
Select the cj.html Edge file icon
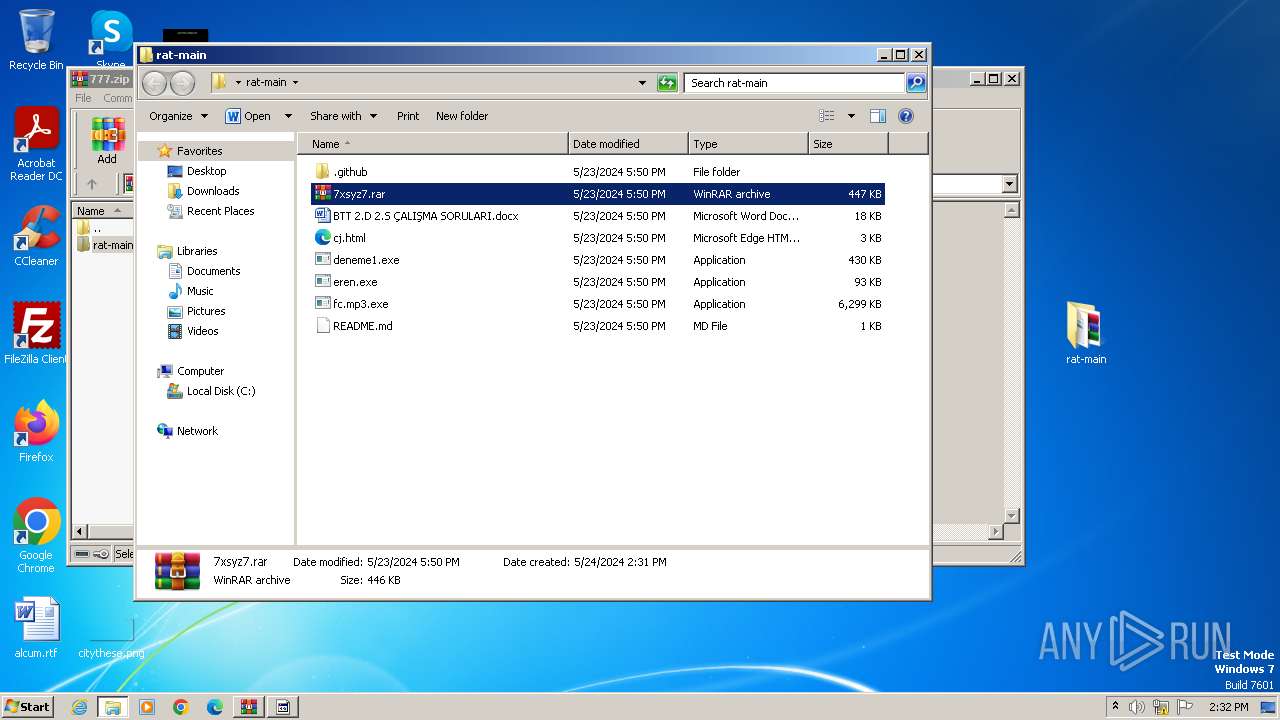point(322,238)
